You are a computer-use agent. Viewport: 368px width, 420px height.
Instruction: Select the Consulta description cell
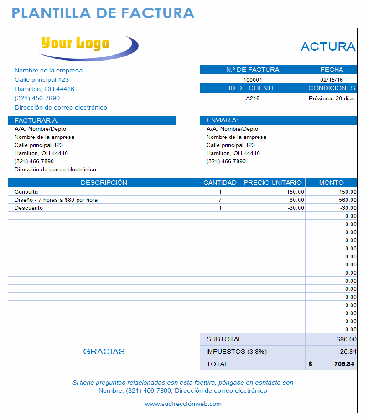click(26, 192)
